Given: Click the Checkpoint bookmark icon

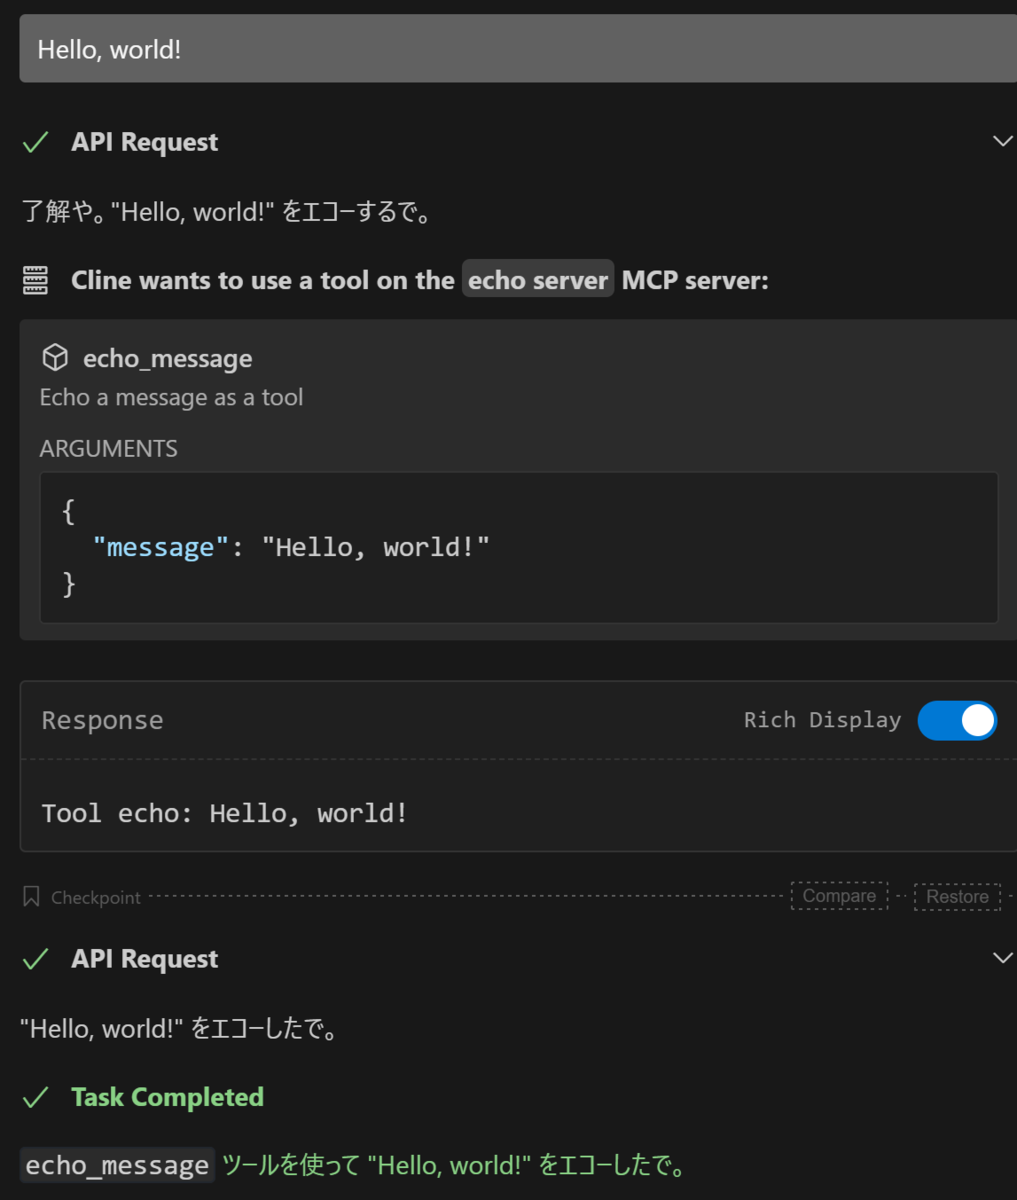Looking at the screenshot, I should [31, 896].
